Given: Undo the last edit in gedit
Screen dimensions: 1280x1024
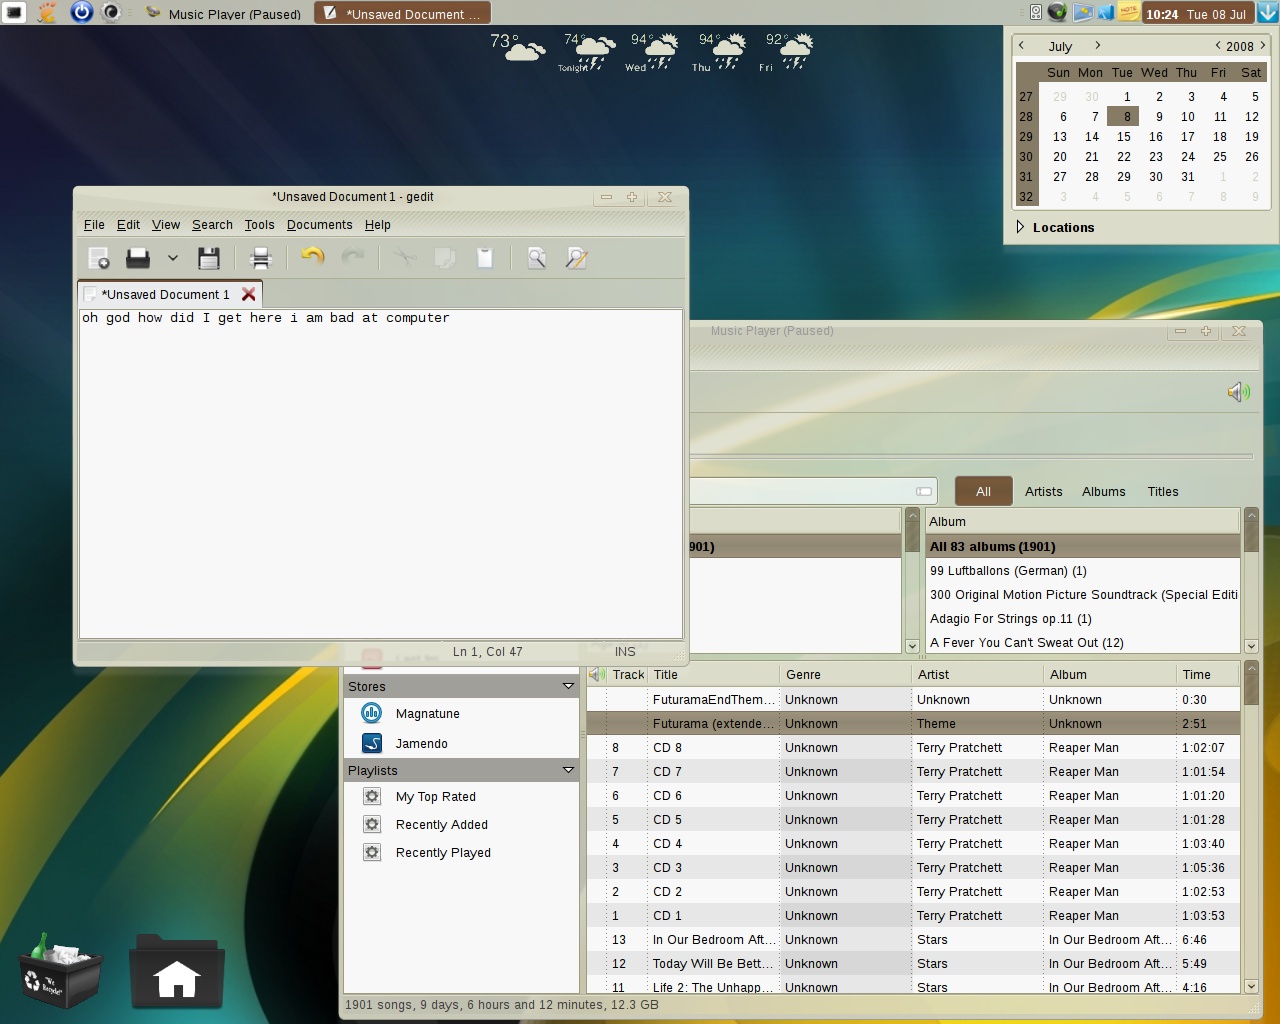Looking at the screenshot, I should (x=312, y=258).
